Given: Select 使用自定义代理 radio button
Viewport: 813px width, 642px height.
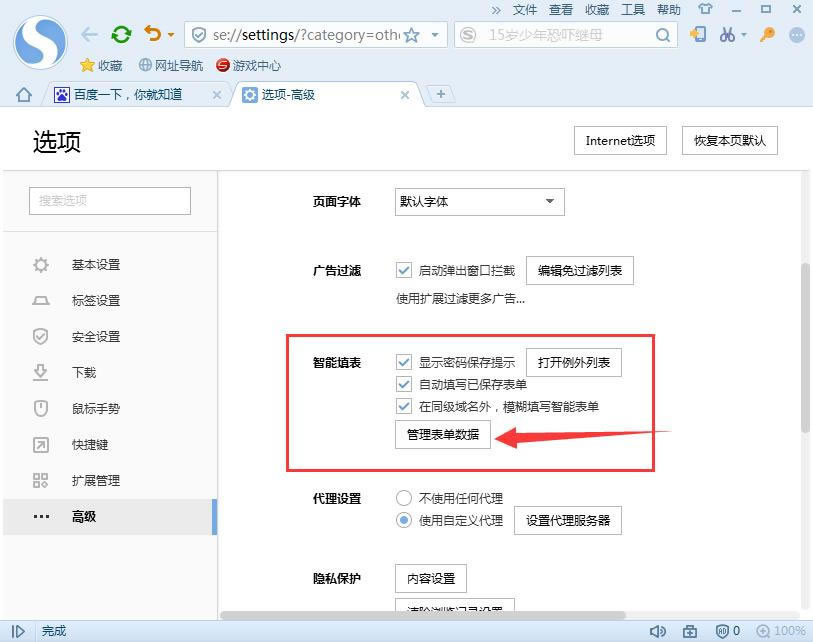Looking at the screenshot, I should [404, 520].
